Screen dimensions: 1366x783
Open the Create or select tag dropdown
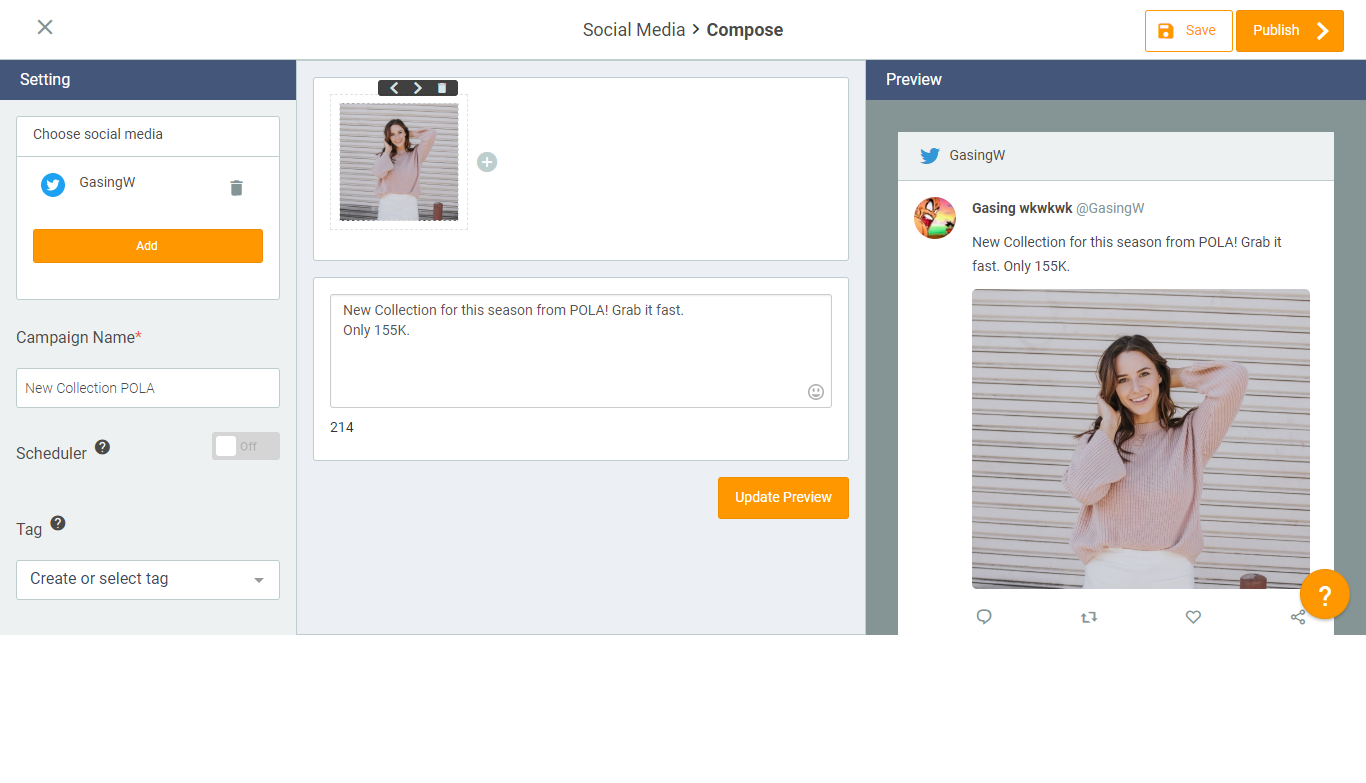point(147,580)
